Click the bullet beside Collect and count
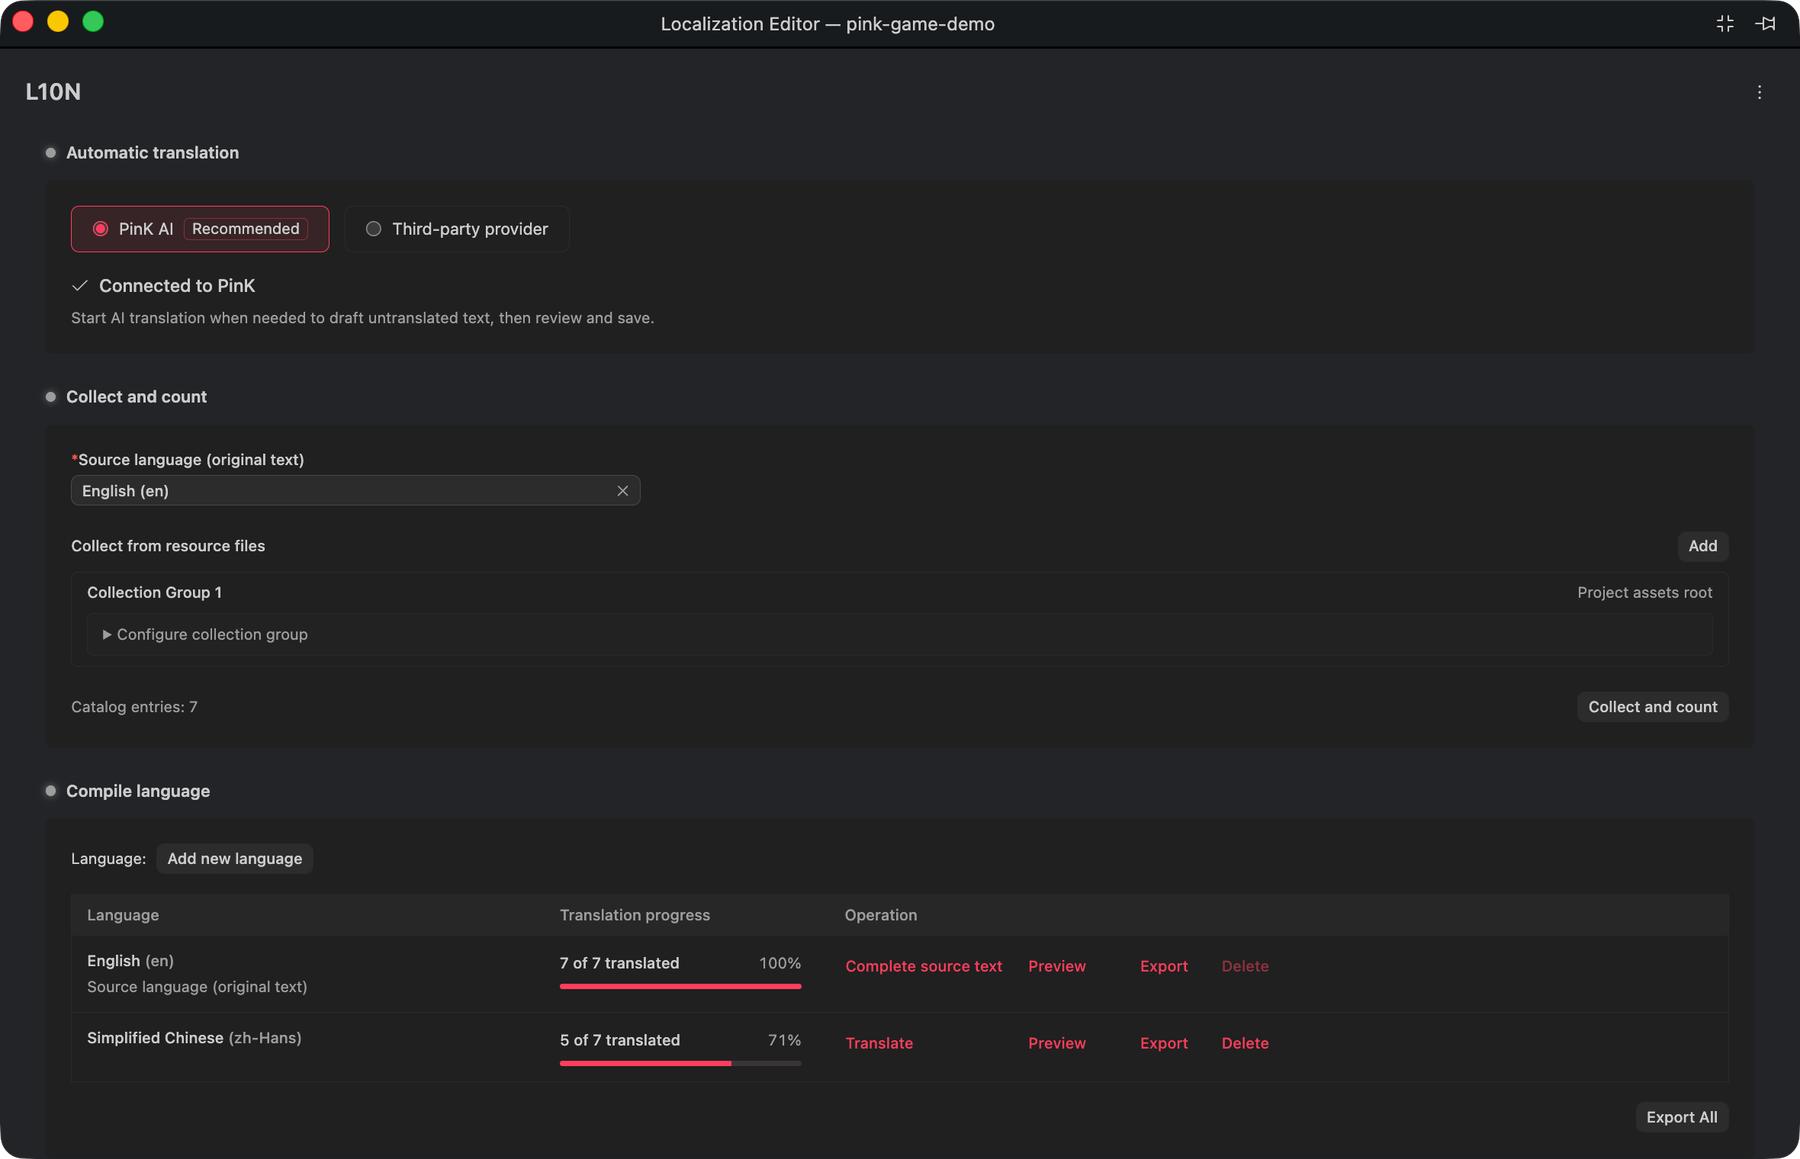The height and width of the screenshot is (1159, 1800). [x=50, y=397]
